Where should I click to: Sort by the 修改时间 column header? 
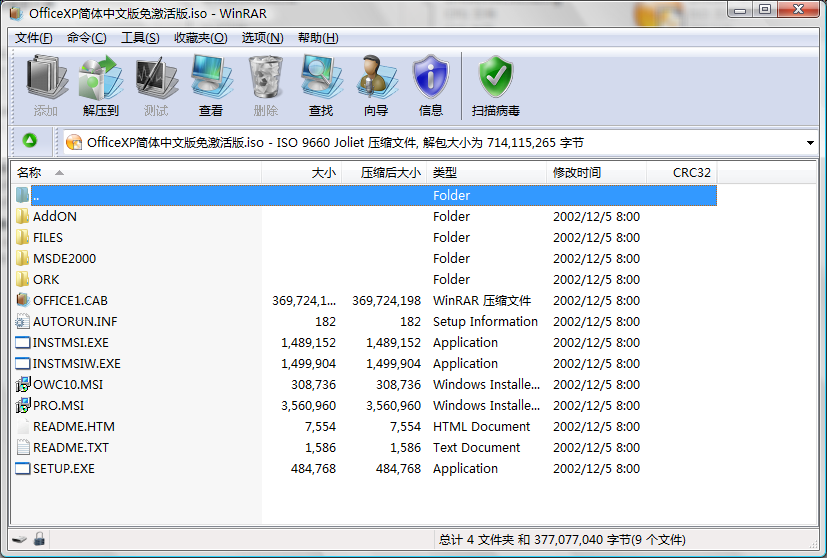coord(597,172)
